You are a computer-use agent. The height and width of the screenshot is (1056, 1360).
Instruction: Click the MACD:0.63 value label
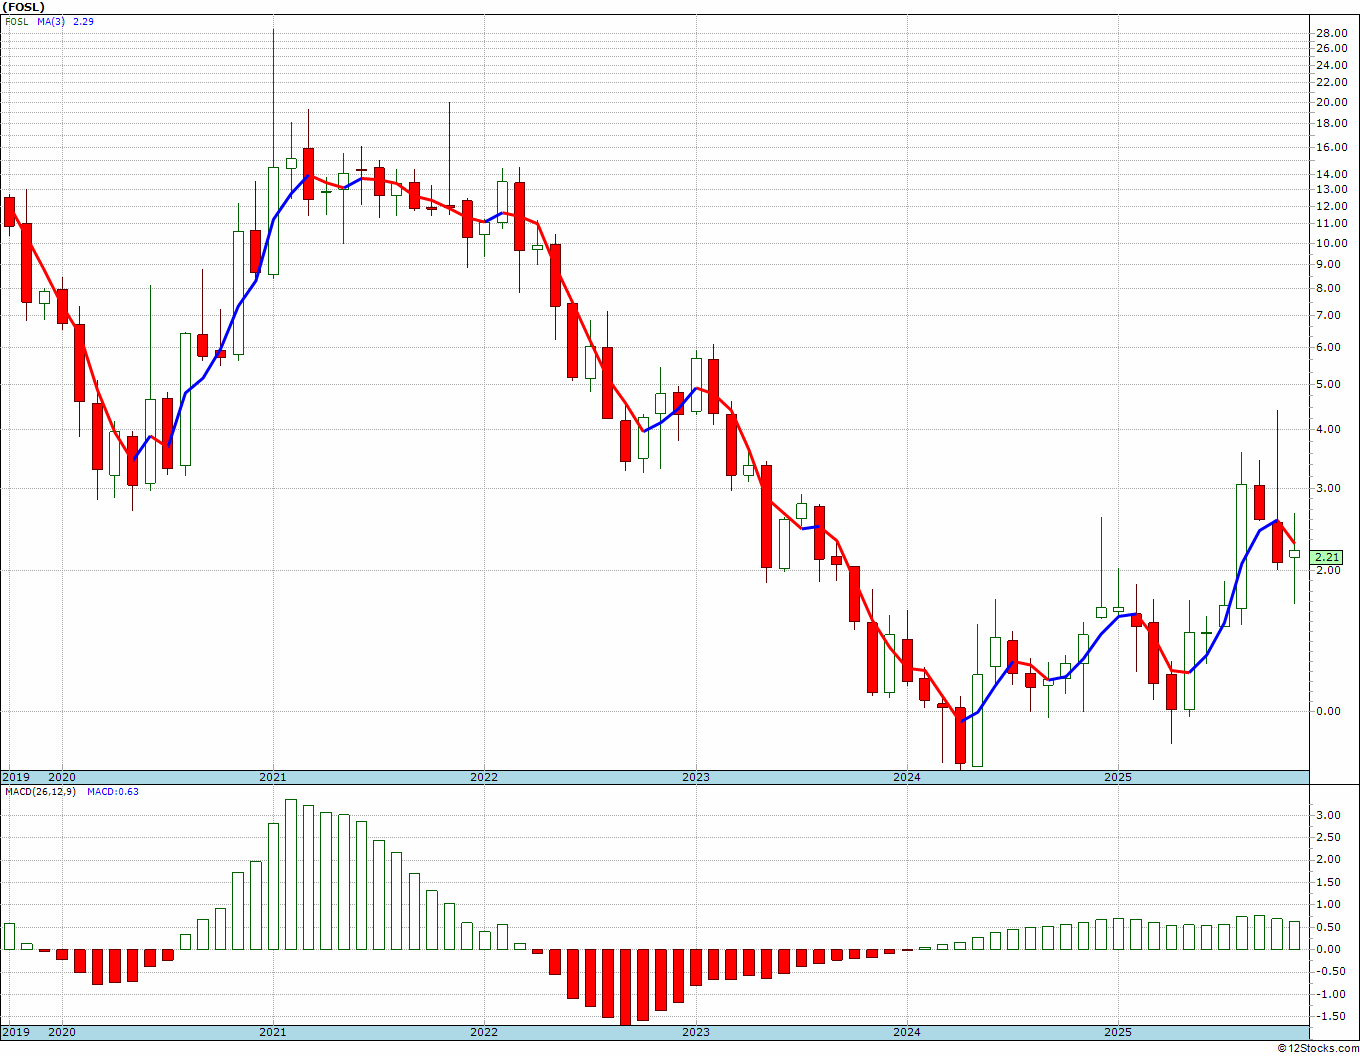coord(113,791)
